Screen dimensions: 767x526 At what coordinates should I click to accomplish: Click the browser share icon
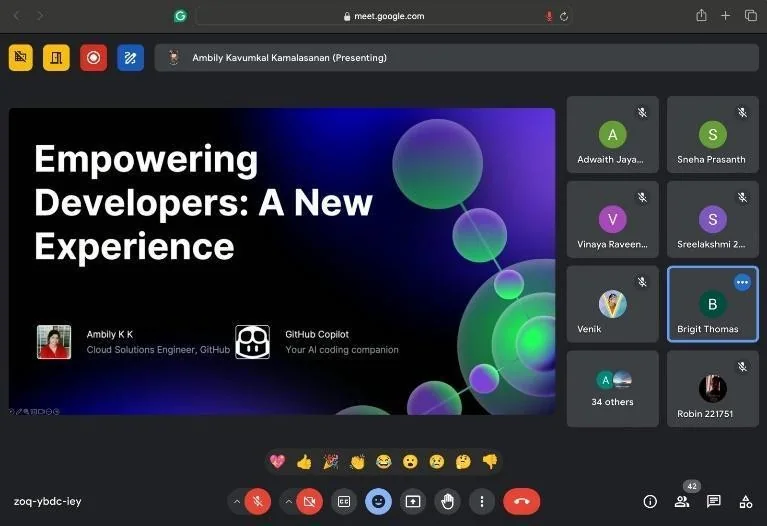pyautogui.click(x=701, y=16)
